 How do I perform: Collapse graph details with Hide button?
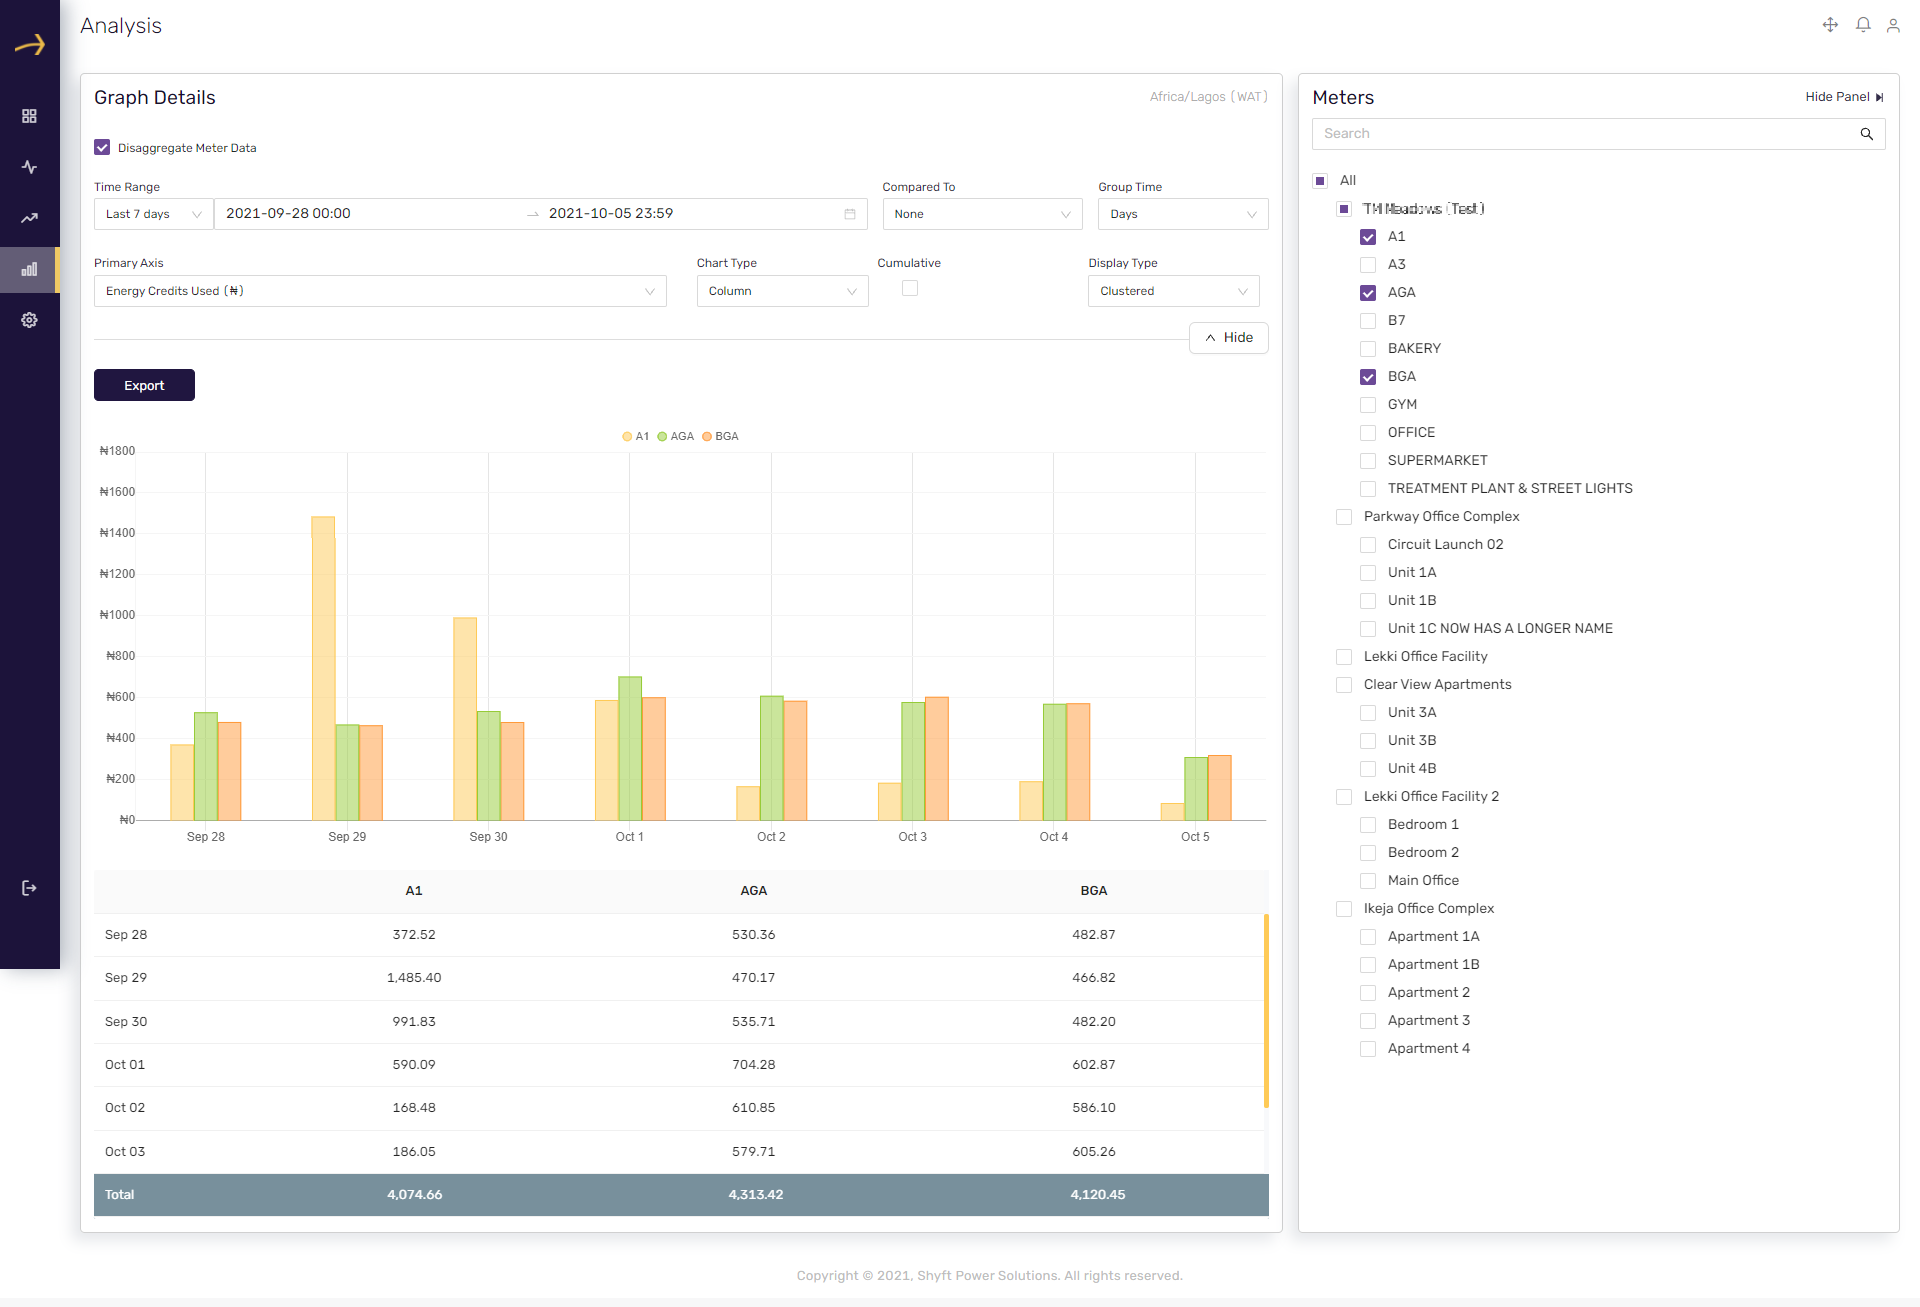1228,338
